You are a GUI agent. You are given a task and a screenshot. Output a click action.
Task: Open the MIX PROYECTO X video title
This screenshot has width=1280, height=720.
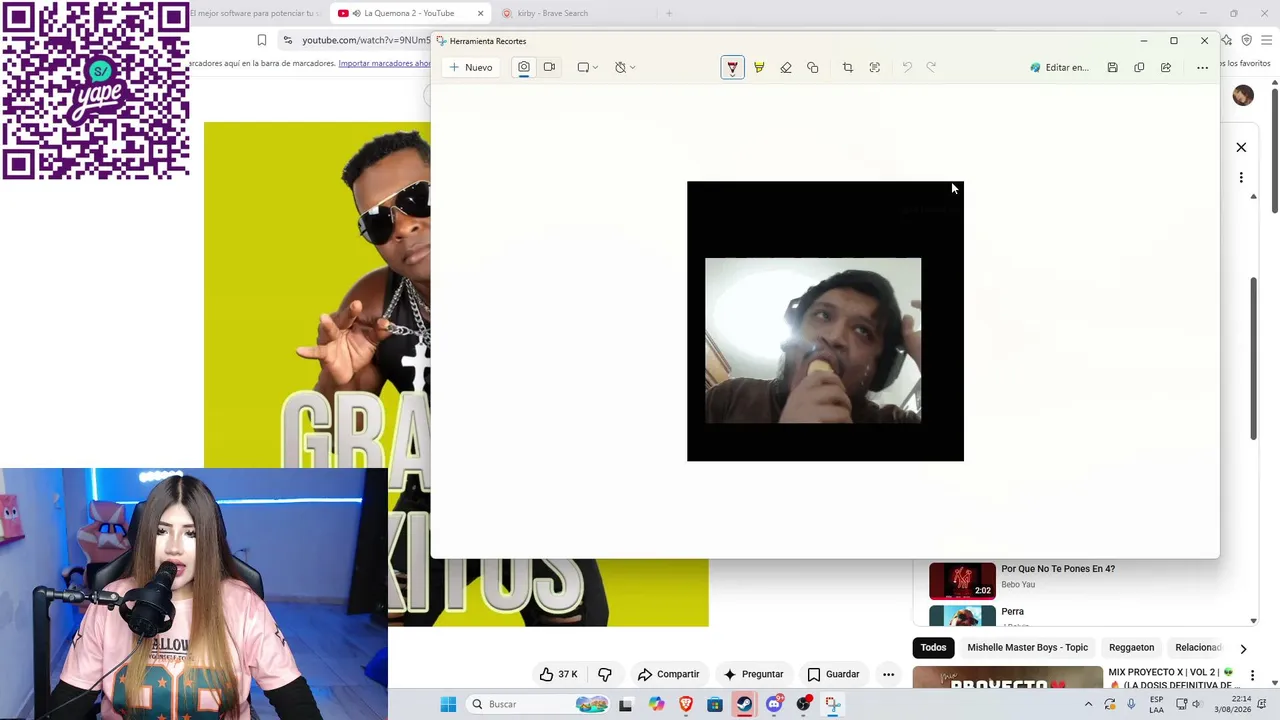pyautogui.click(x=1170, y=678)
